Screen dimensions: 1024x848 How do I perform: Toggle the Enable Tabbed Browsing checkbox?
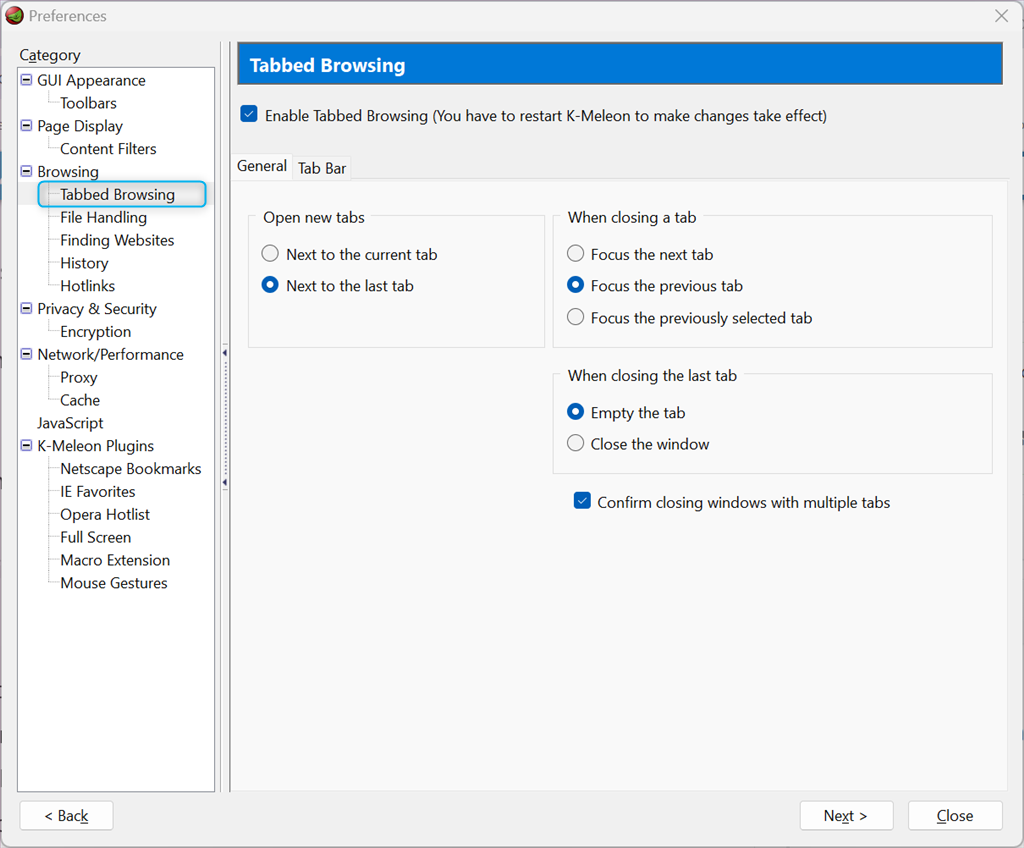tap(249, 114)
